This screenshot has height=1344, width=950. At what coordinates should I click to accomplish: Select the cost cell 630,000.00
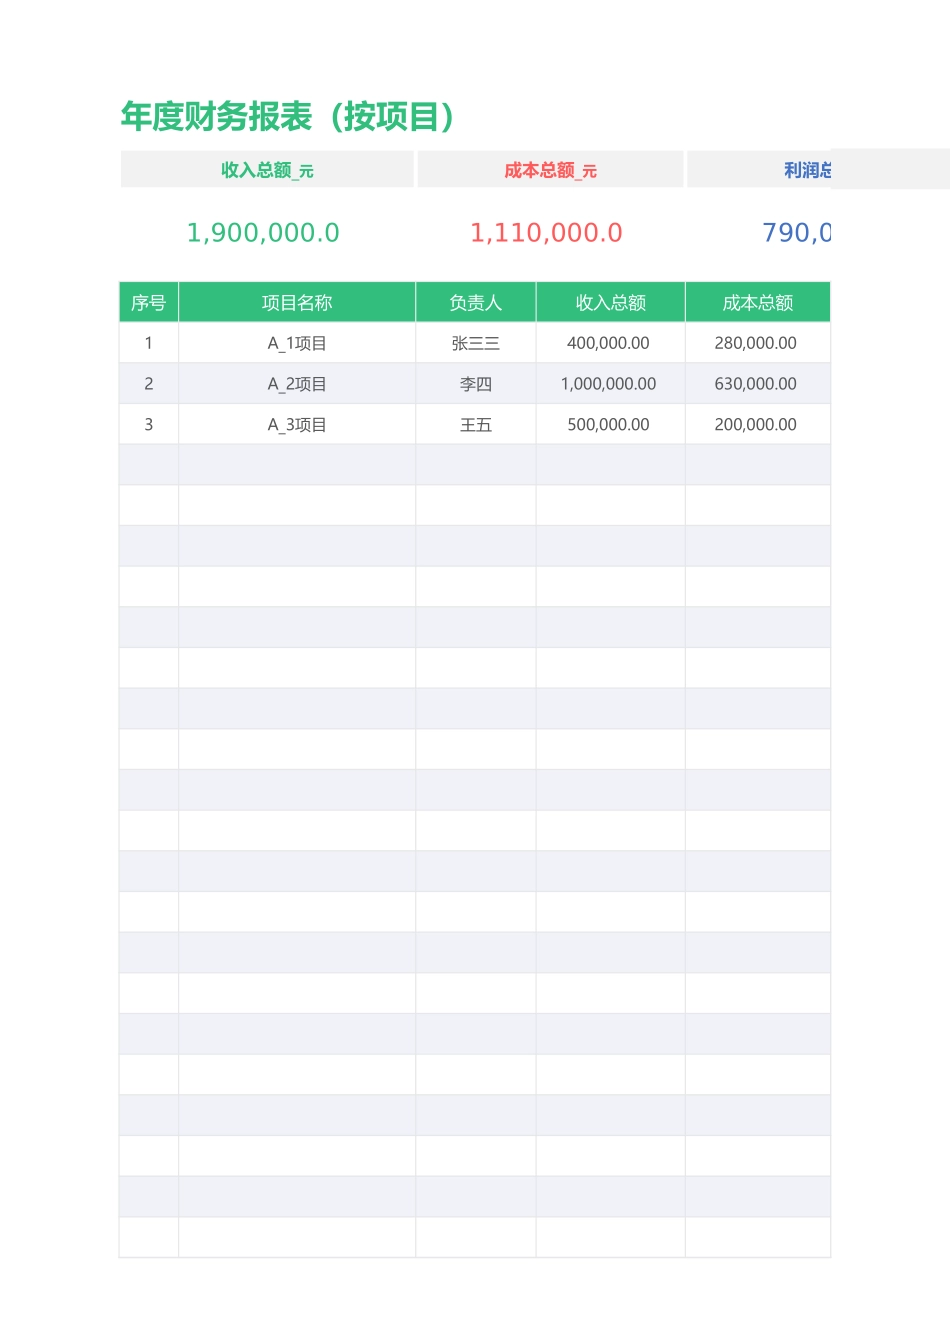click(755, 384)
